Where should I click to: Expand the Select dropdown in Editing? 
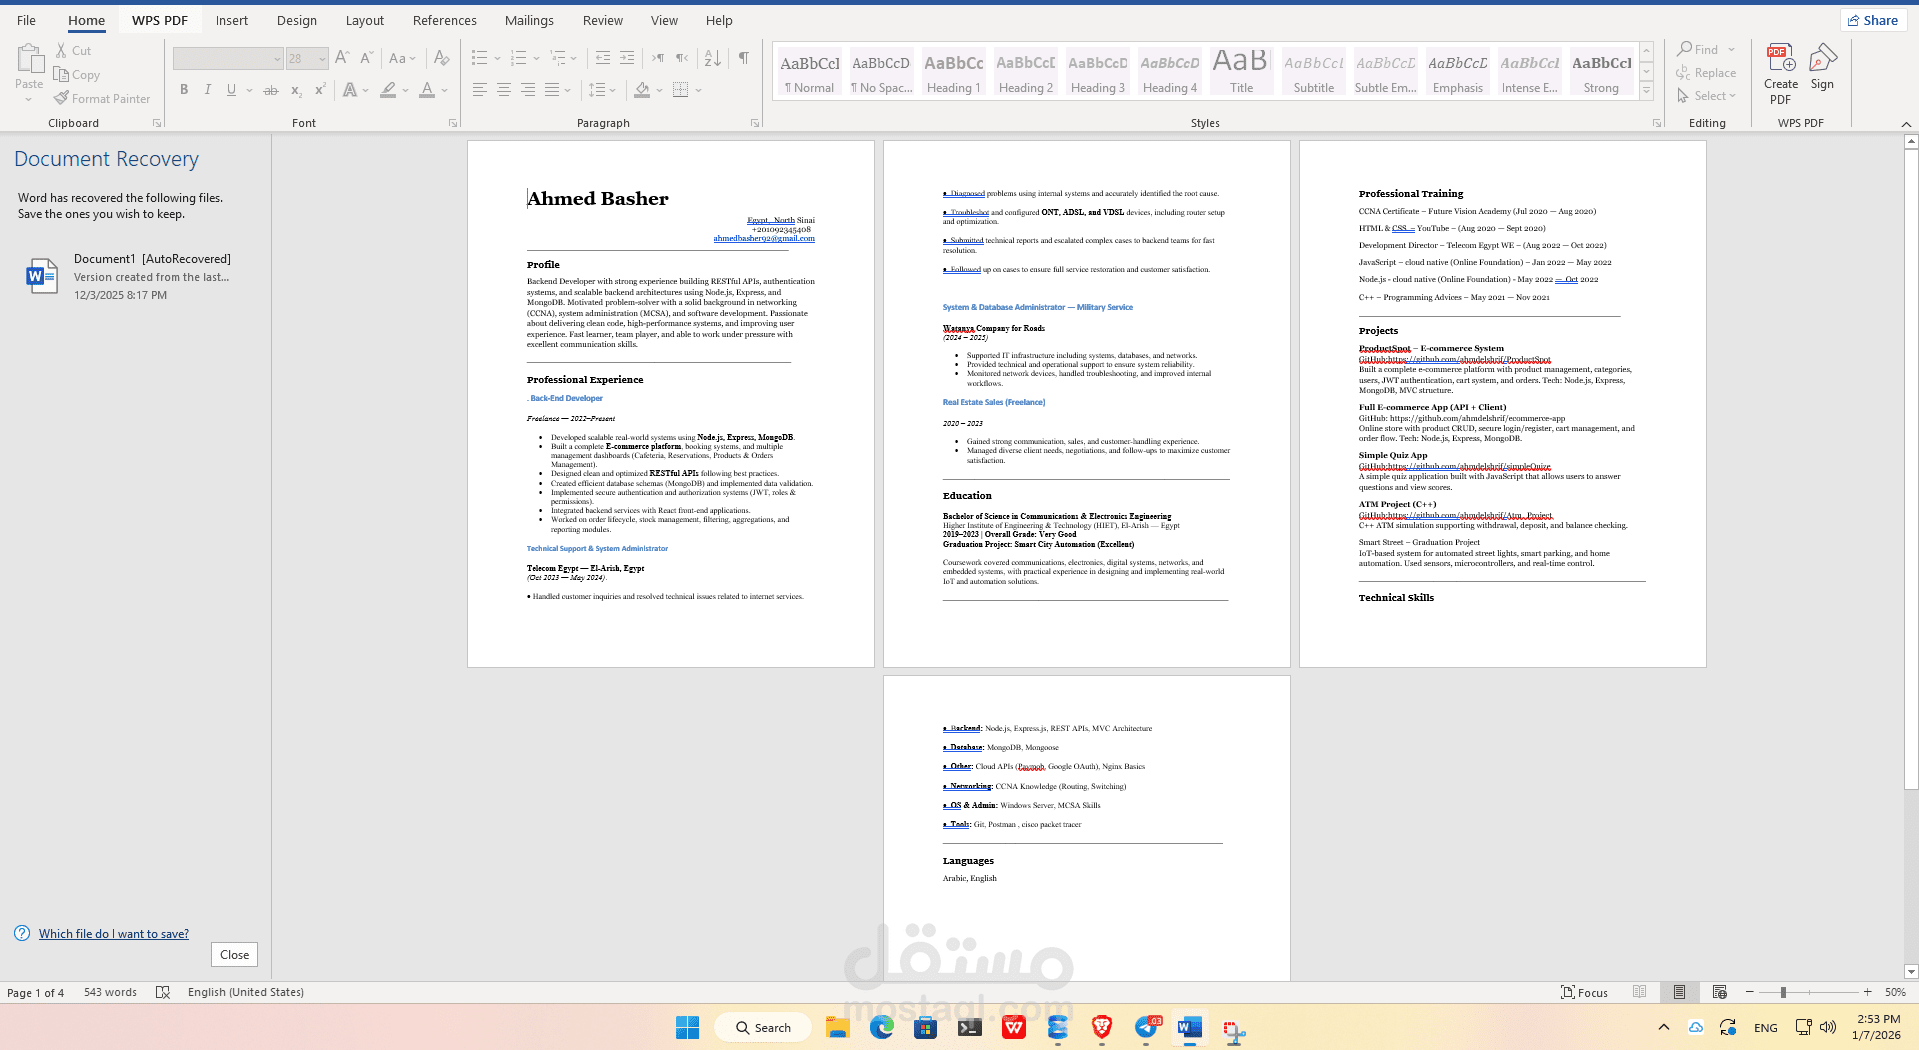coord(1732,96)
